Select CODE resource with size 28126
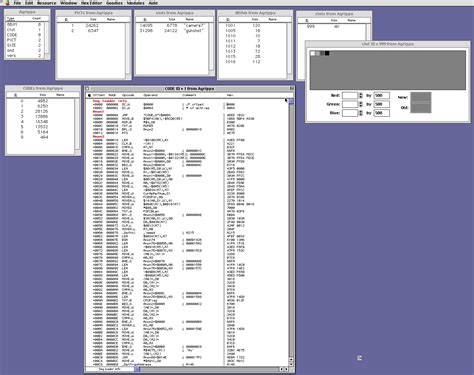The width and height of the screenshot is (474, 375). pos(41,111)
